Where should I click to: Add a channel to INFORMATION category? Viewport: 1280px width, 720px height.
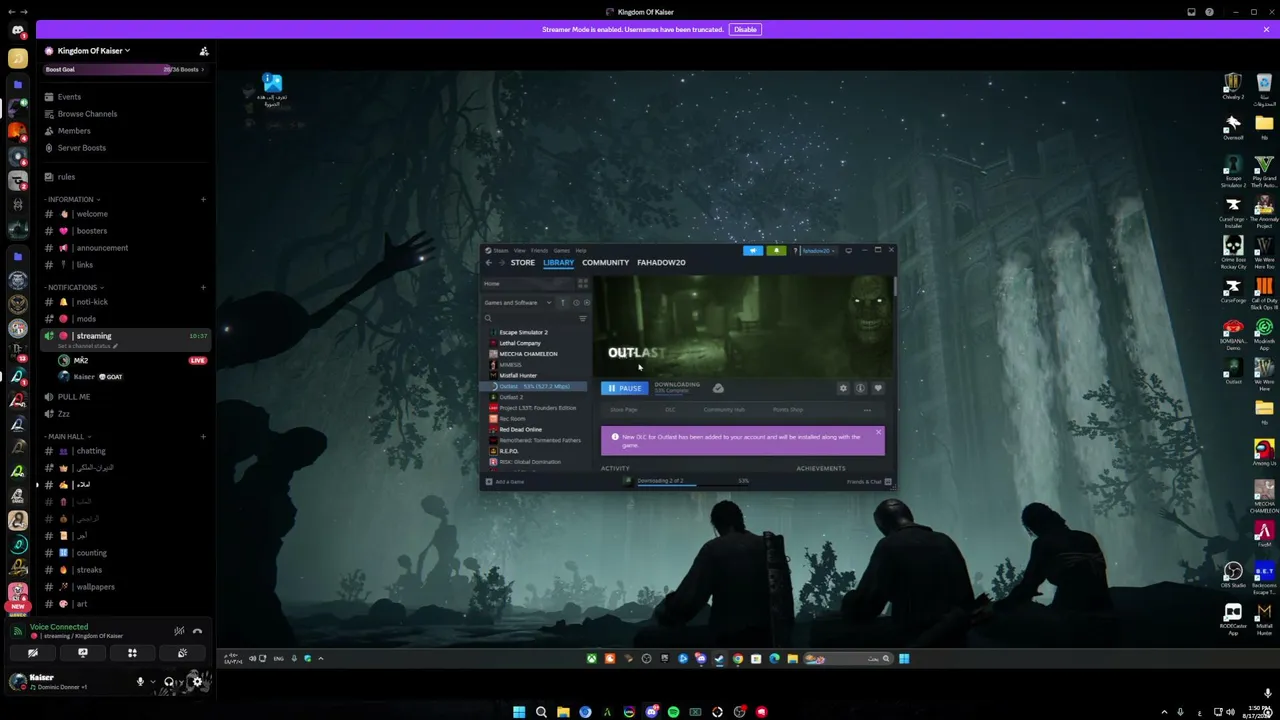point(203,199)
